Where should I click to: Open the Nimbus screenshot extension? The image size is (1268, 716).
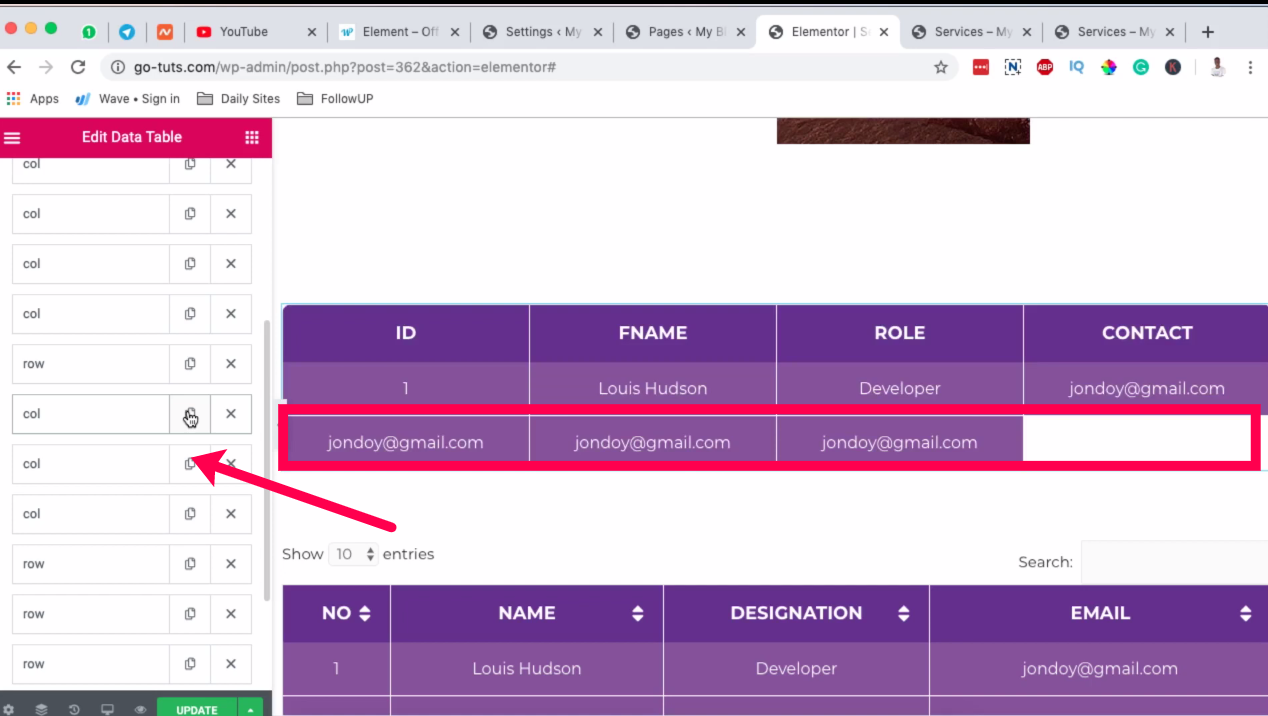[1013, 67]
